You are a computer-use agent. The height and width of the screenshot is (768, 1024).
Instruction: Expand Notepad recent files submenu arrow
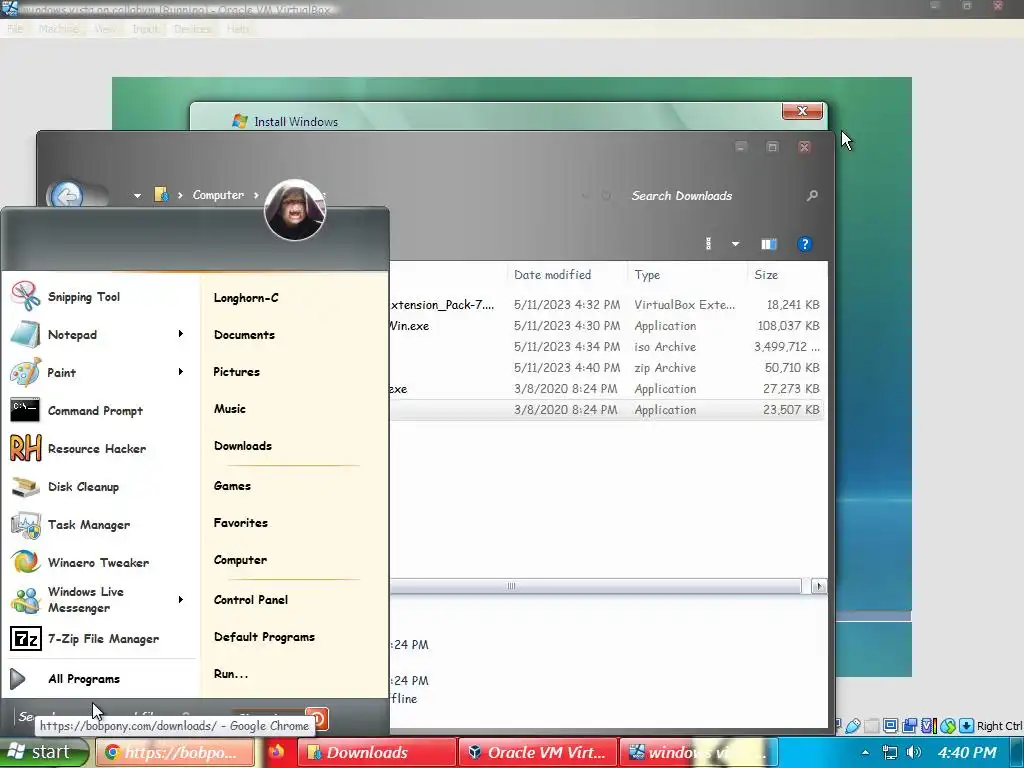coord(181,334)
